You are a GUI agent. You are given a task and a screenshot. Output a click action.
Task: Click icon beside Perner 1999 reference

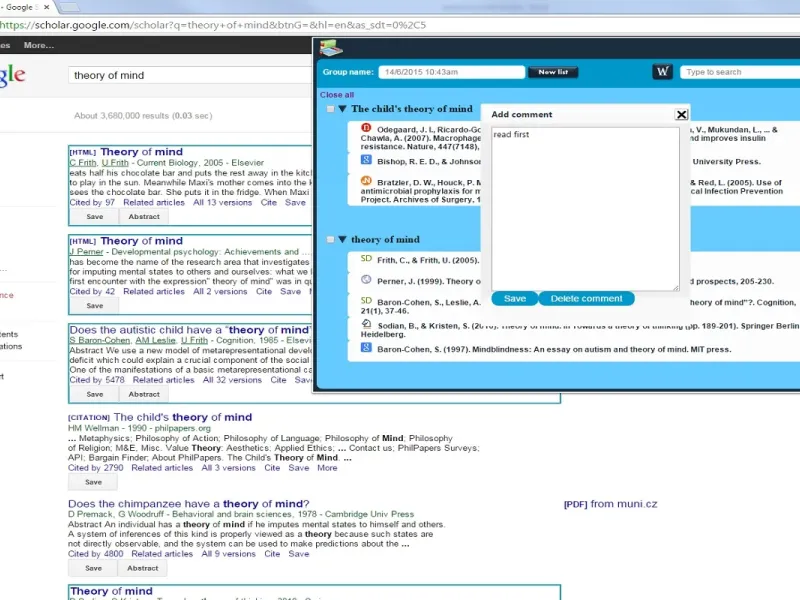pyautogui.click(x=366, y=280)
